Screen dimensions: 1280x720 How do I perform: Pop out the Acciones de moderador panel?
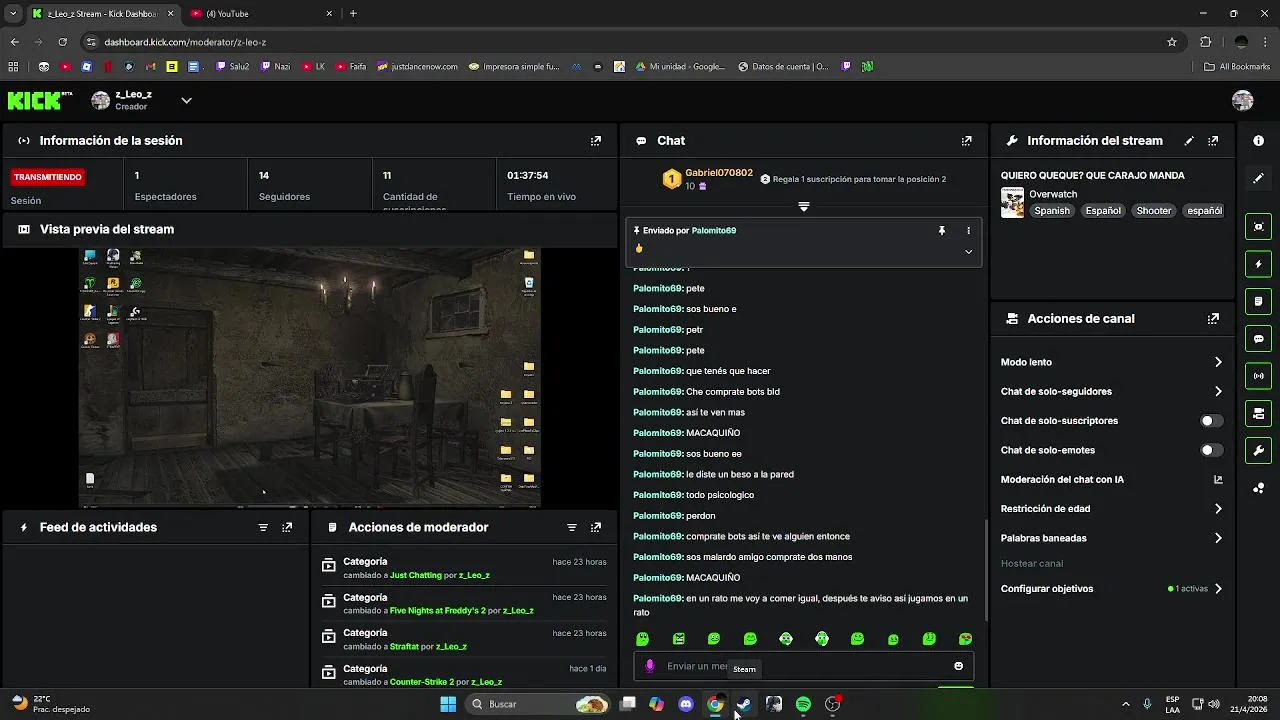596,527
